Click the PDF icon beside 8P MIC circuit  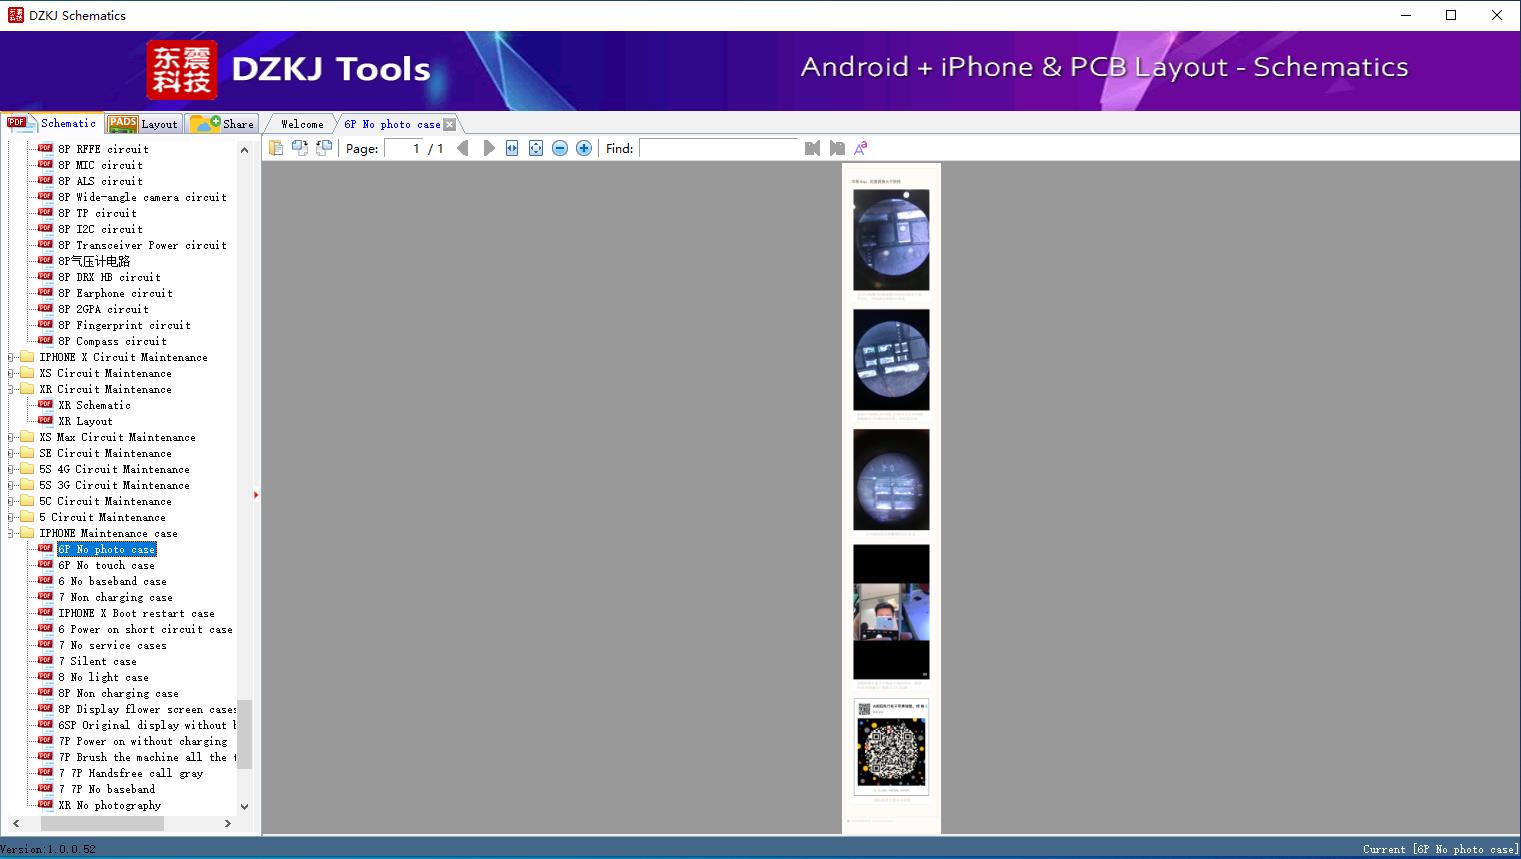pyautogui.click(x=45, y=165)
